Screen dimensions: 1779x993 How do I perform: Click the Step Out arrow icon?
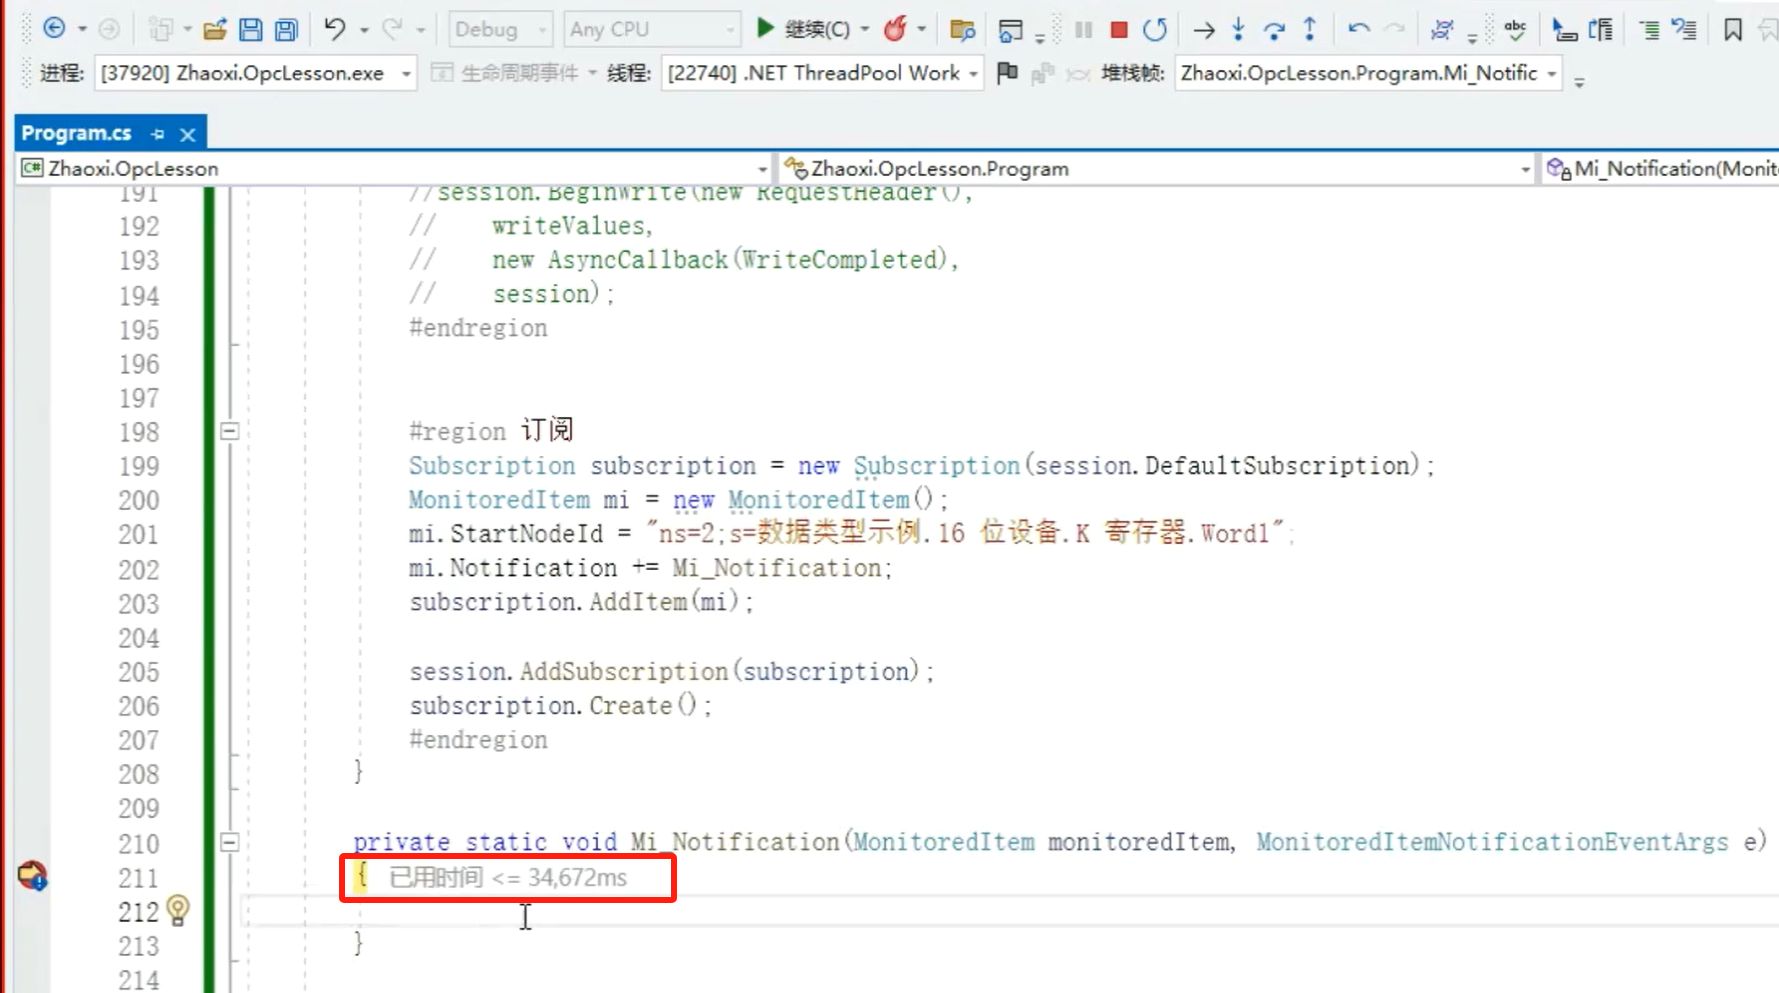pos(1310,30)
